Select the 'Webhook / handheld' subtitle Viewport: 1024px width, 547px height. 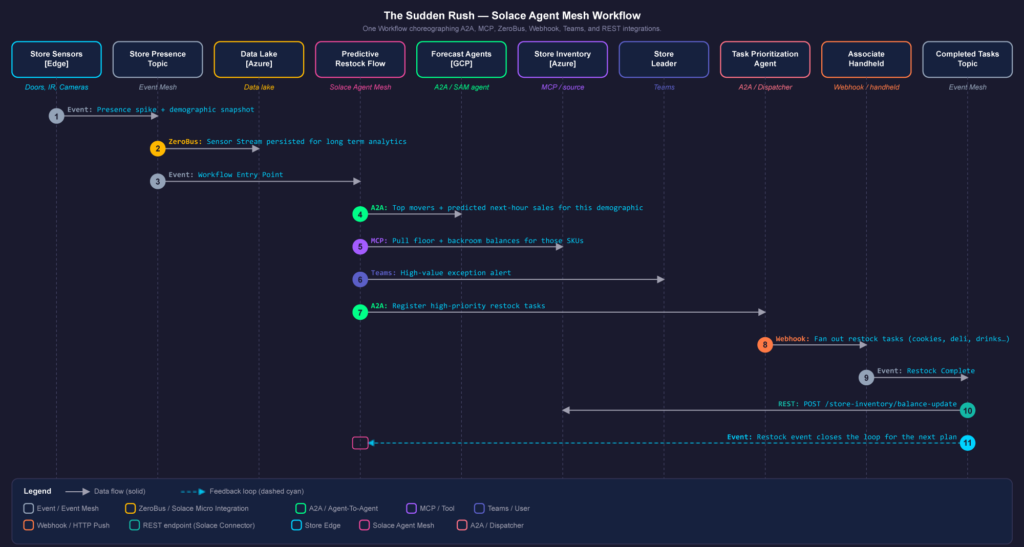coord(866,87)
